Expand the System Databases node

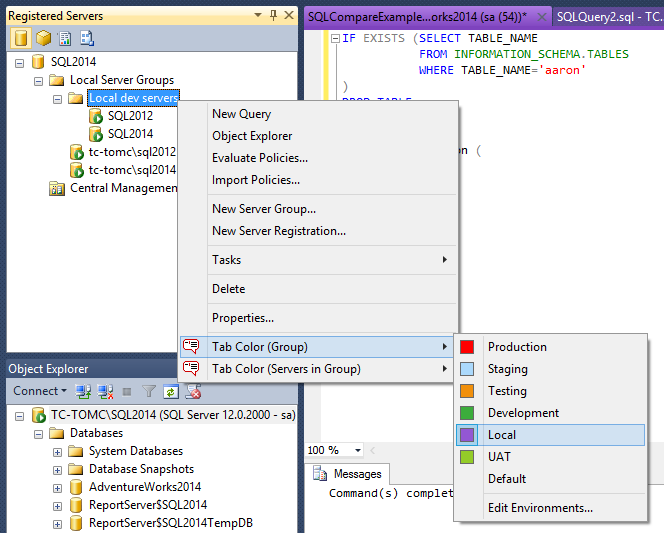point(58,452)
